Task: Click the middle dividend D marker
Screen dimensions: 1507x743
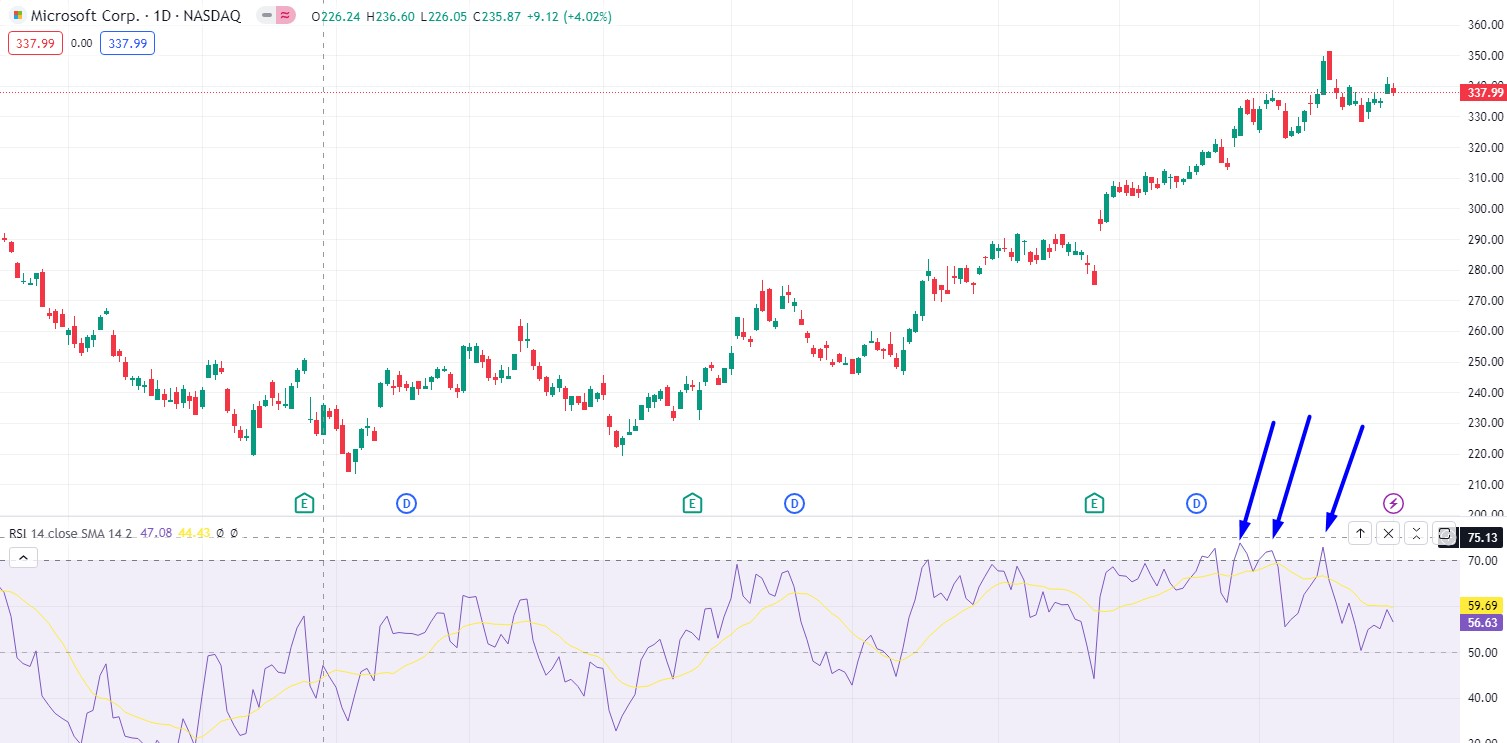Action: [x=794, y=503]
